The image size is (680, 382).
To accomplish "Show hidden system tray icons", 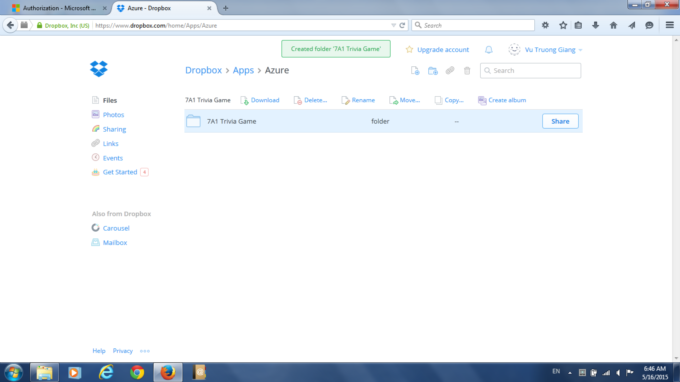I will click(x=570, y=372).
